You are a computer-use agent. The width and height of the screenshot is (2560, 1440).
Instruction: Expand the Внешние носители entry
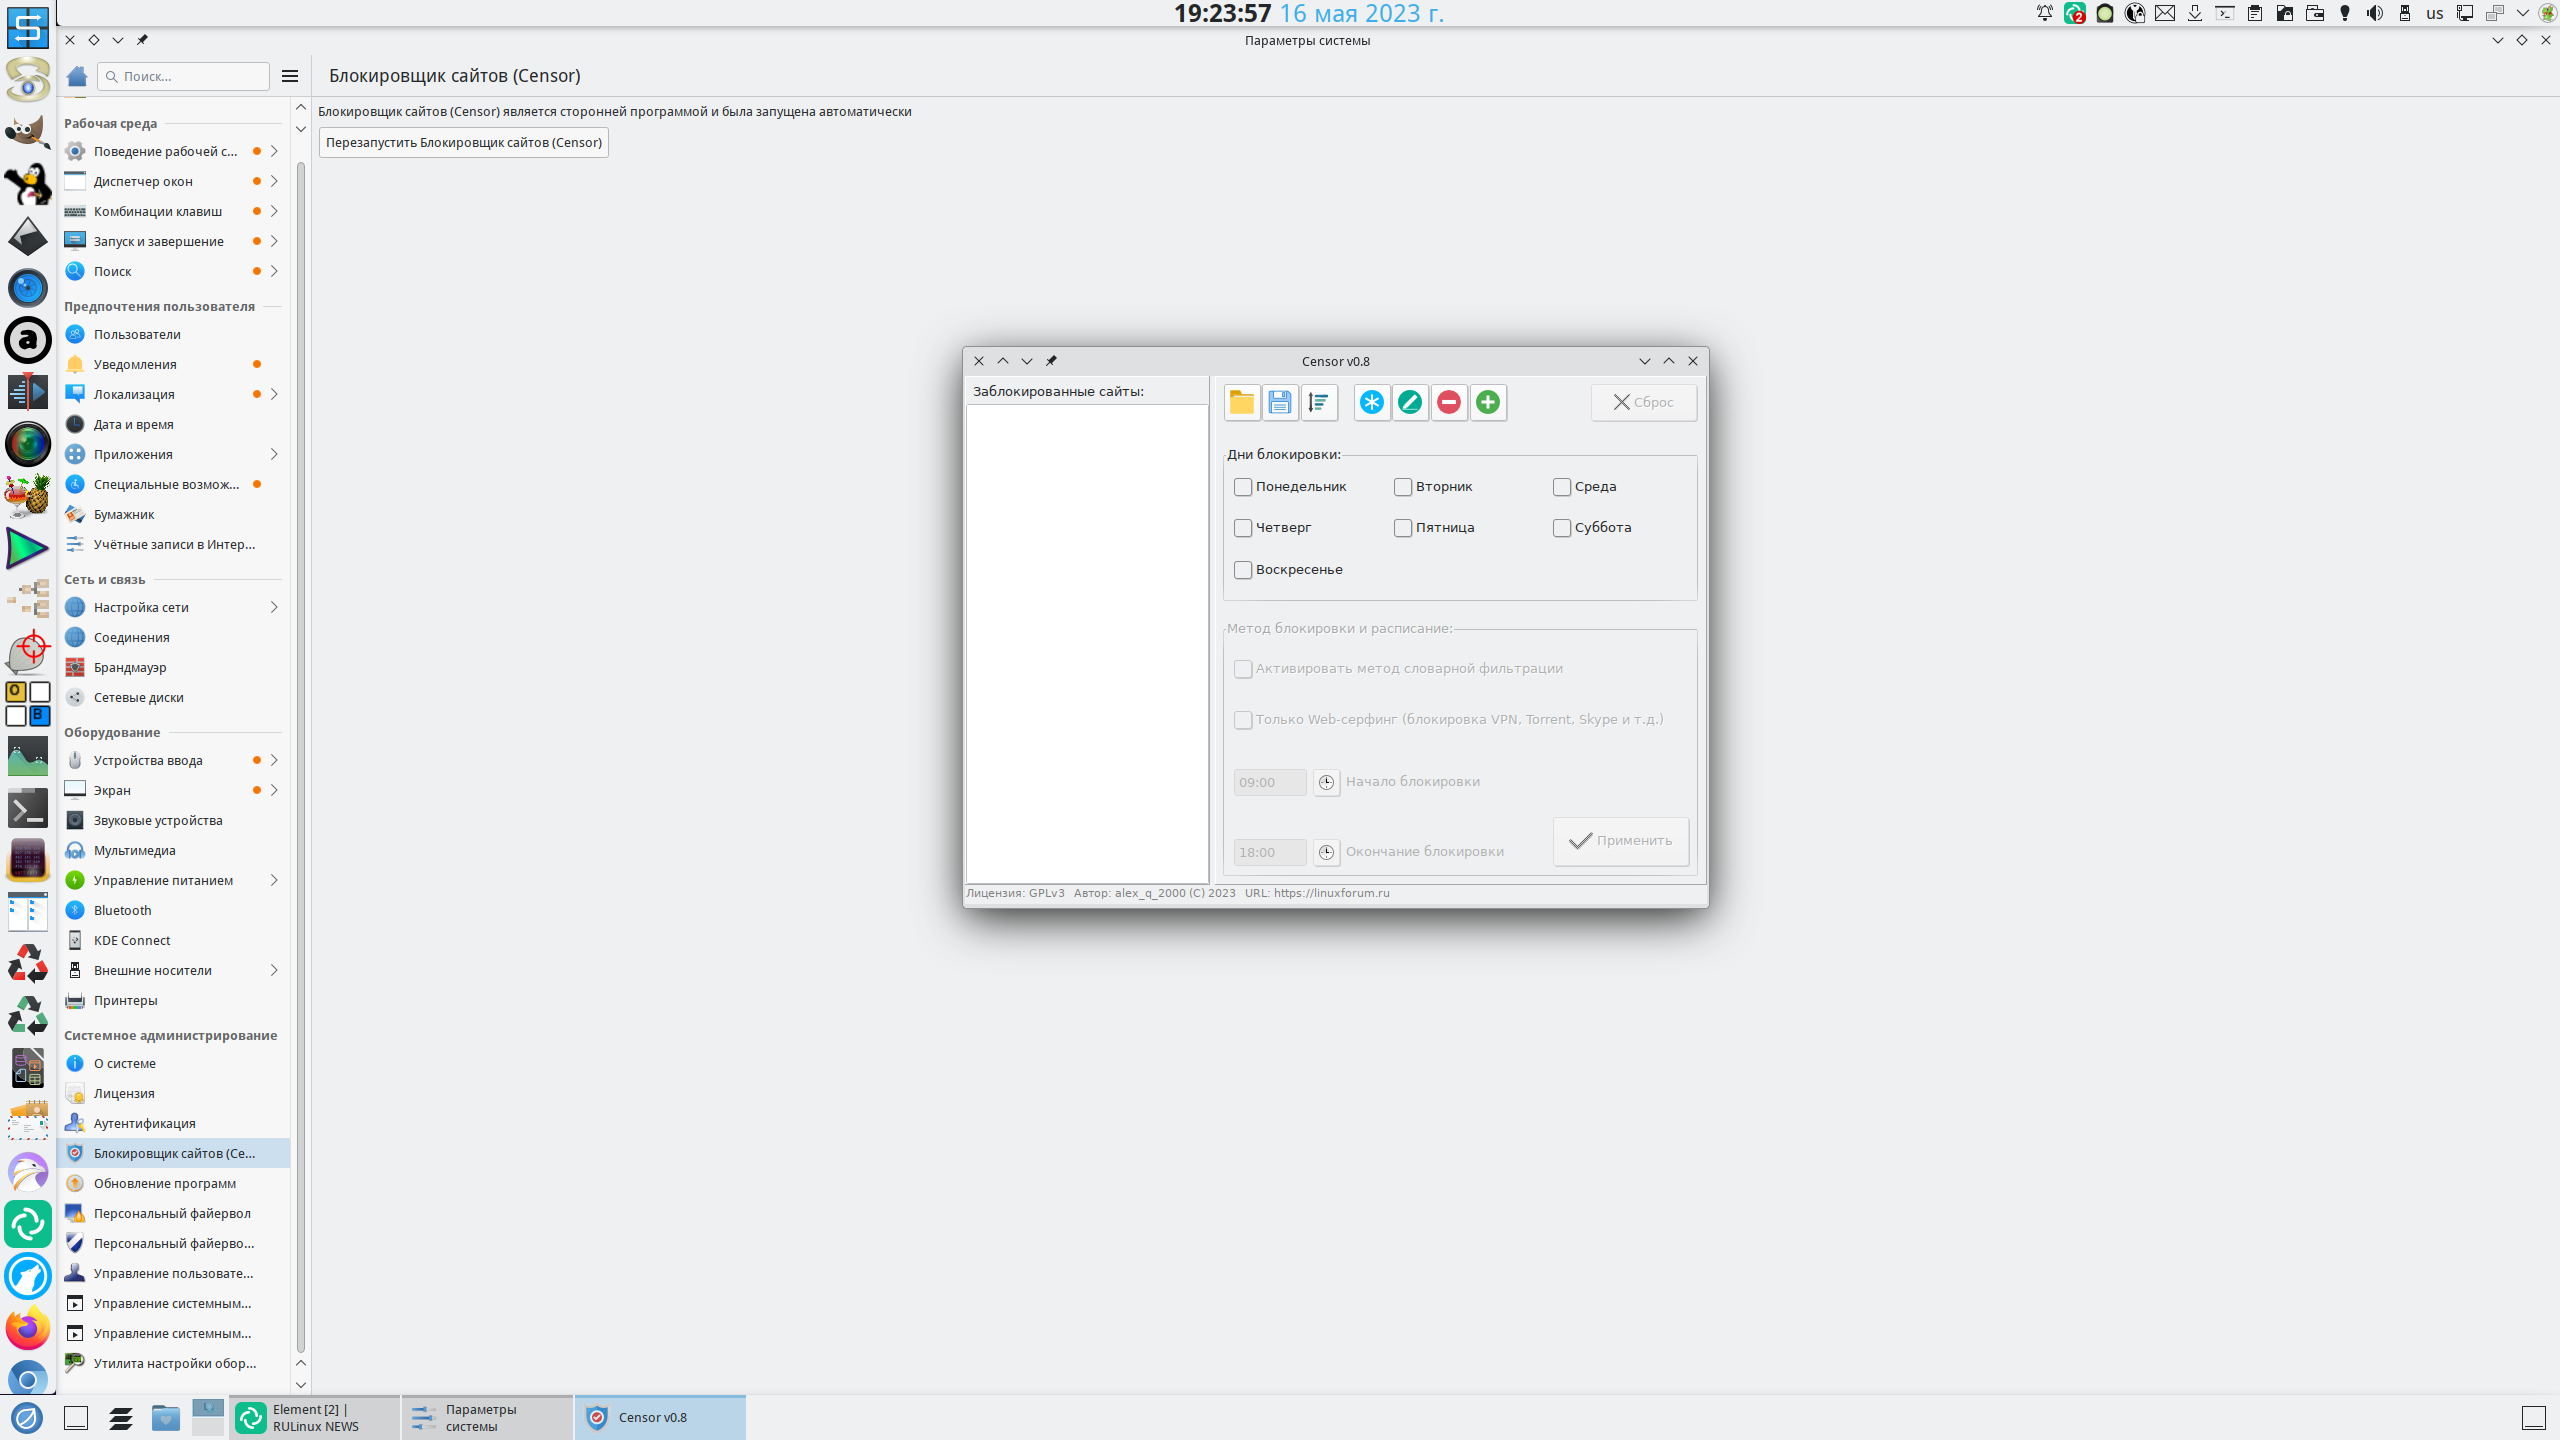coord(273,970)
